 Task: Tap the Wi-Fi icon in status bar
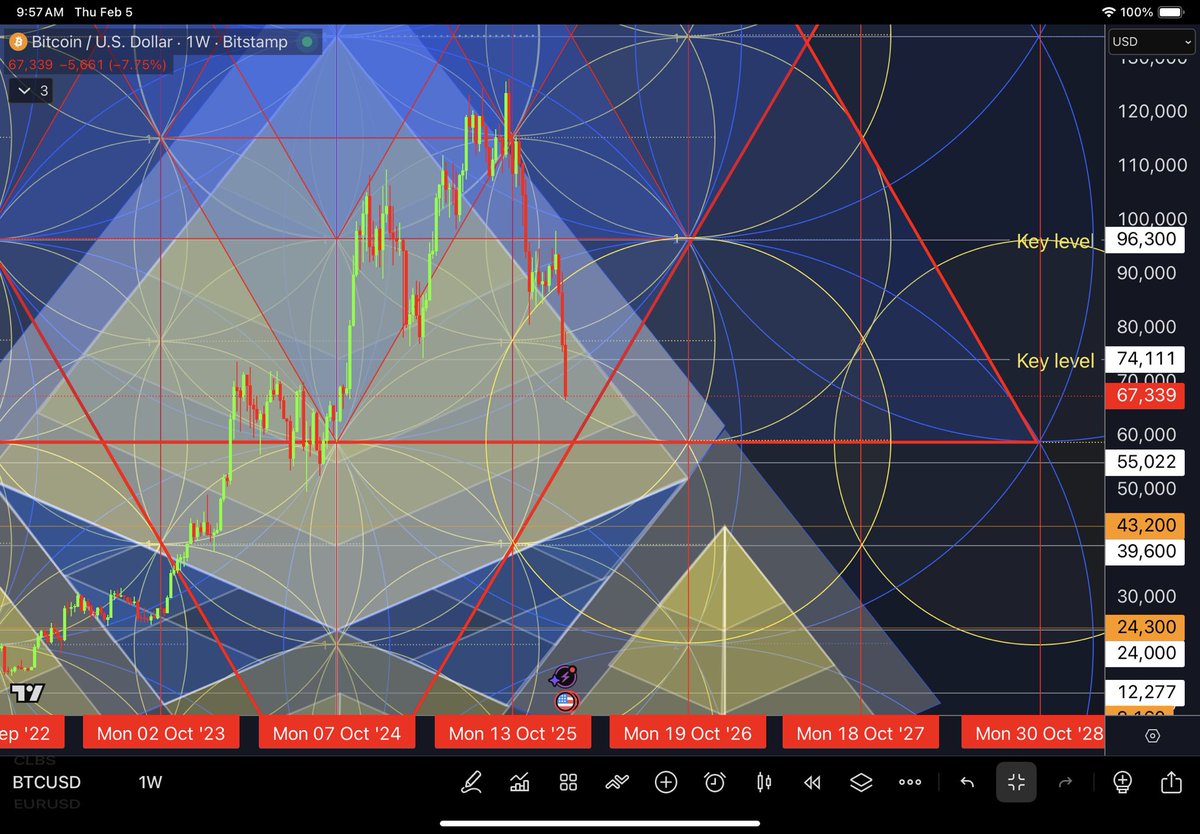1108,12
